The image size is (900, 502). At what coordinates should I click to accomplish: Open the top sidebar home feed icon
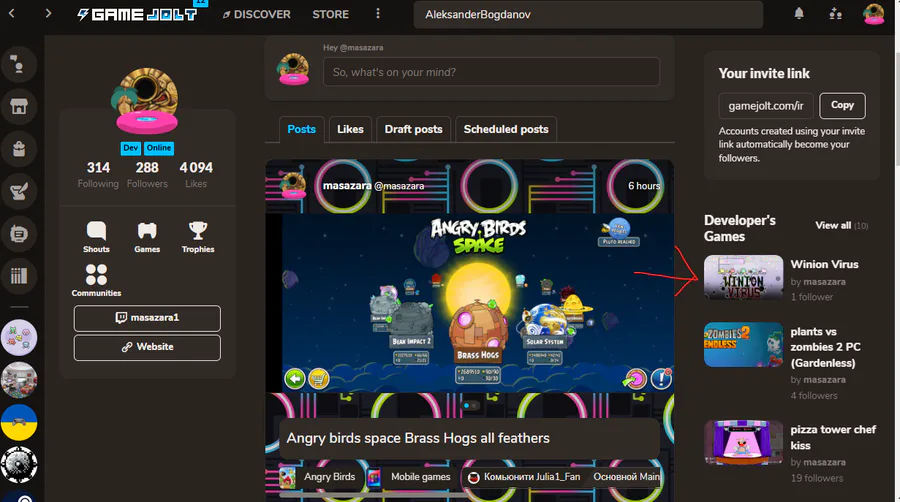[19, 64]
